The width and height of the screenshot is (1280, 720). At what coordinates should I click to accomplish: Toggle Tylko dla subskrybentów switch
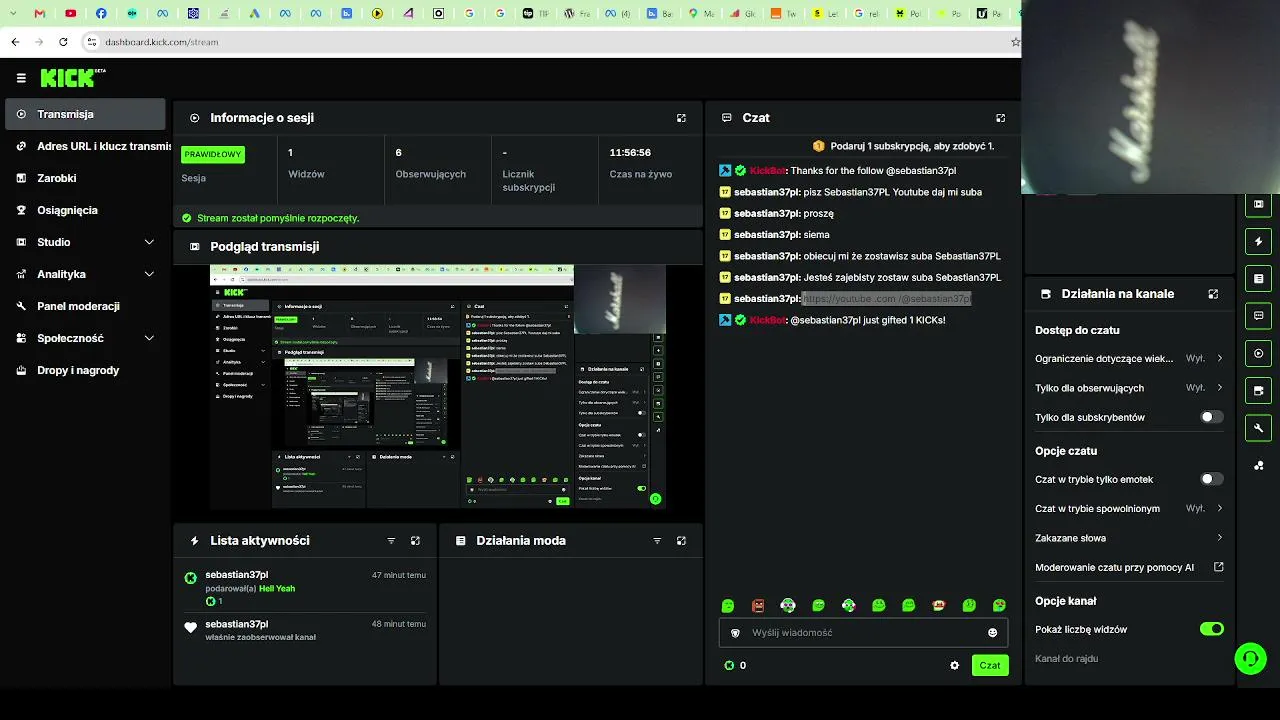coord(1211,418)
